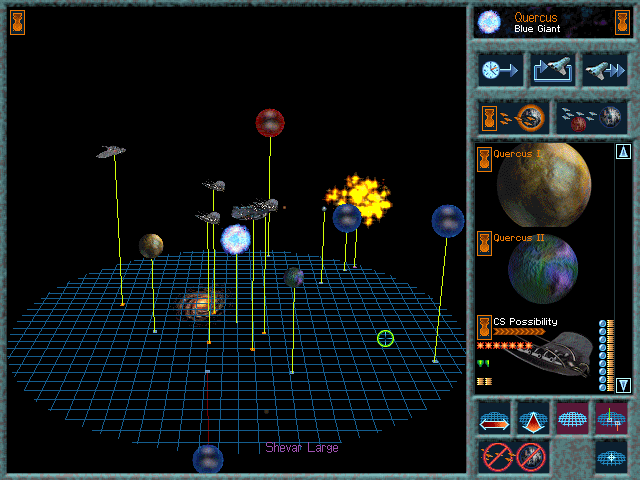
Task: Click the vertical tilt galaxy view button
Action: (x=533, y=418)
